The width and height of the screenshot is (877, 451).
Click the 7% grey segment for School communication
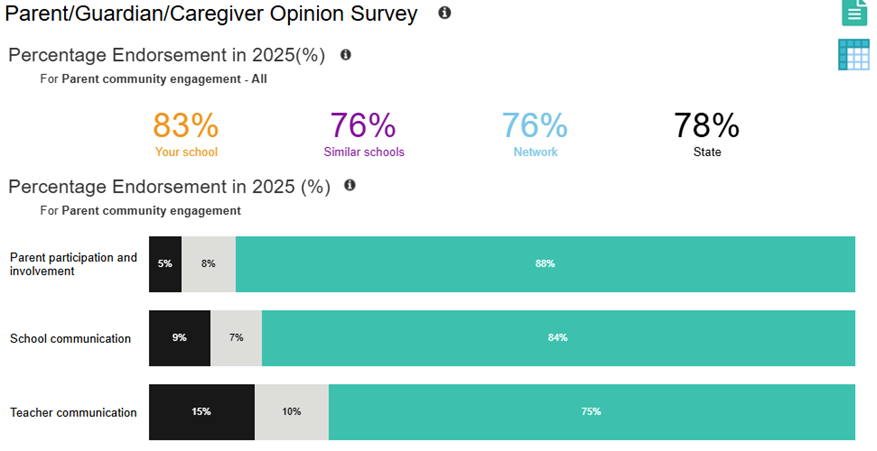[x=236, y=338]
